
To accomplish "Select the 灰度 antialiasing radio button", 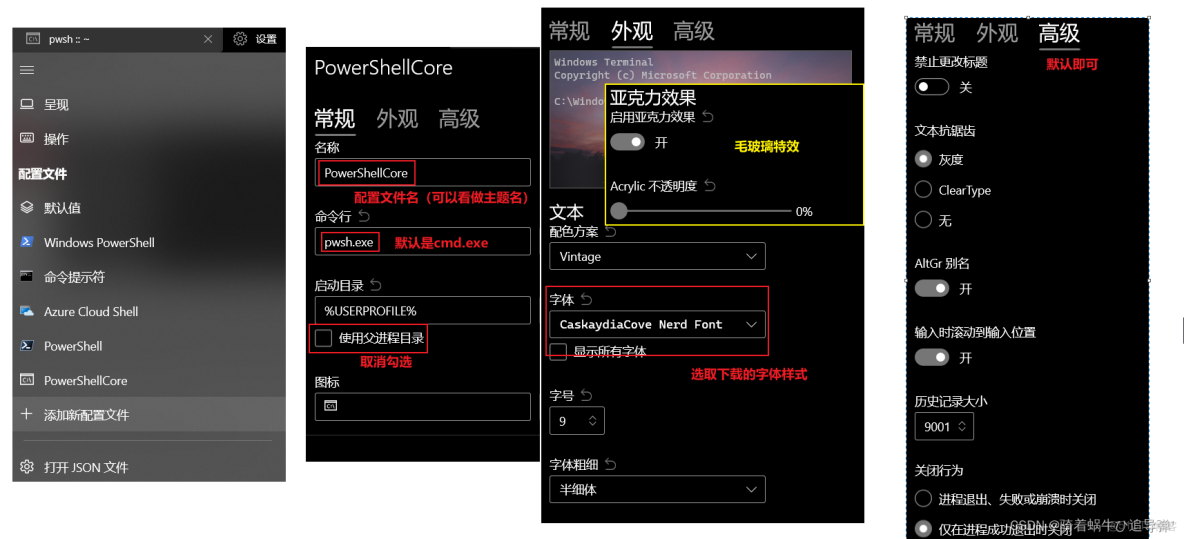I will (x=923, y=159).
